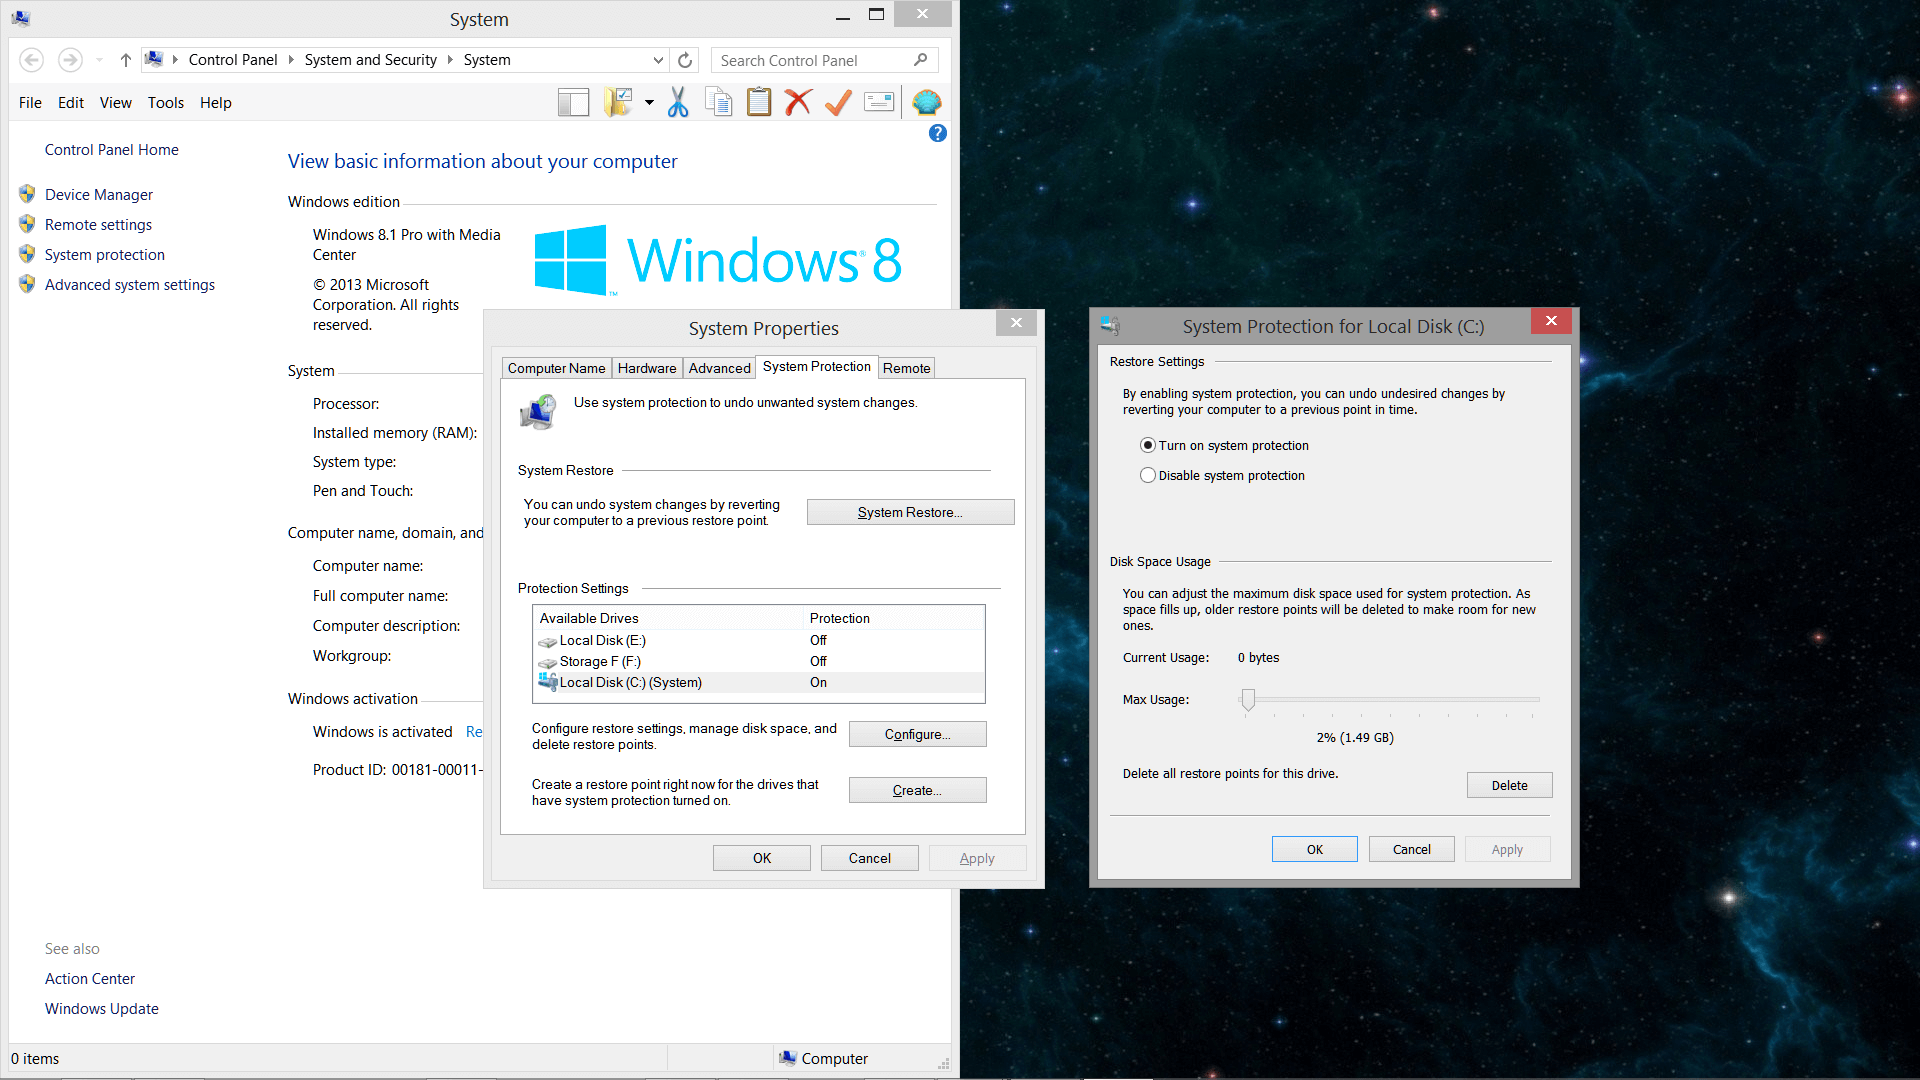Toggle the navigation pane layout icon

573,102
